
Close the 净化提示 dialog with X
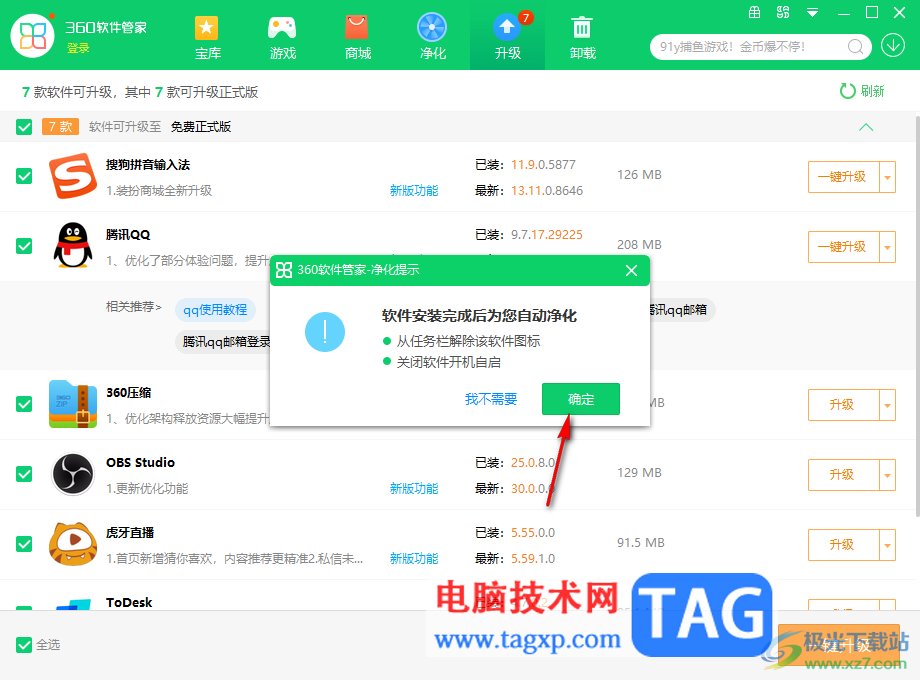[631, 270]
